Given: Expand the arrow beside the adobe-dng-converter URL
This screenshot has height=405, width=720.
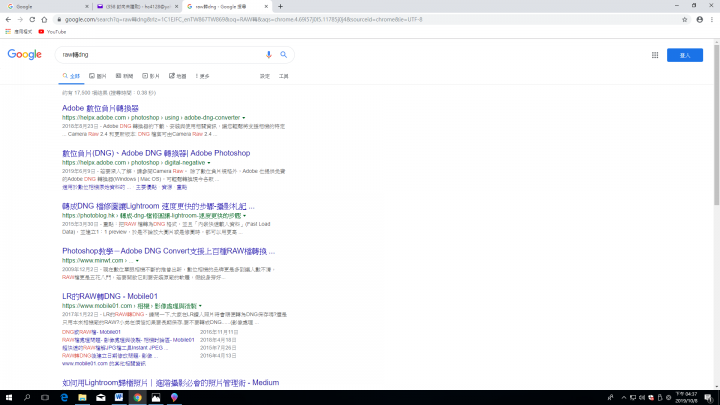Looking at the screenshot, I should coord(244,118).
